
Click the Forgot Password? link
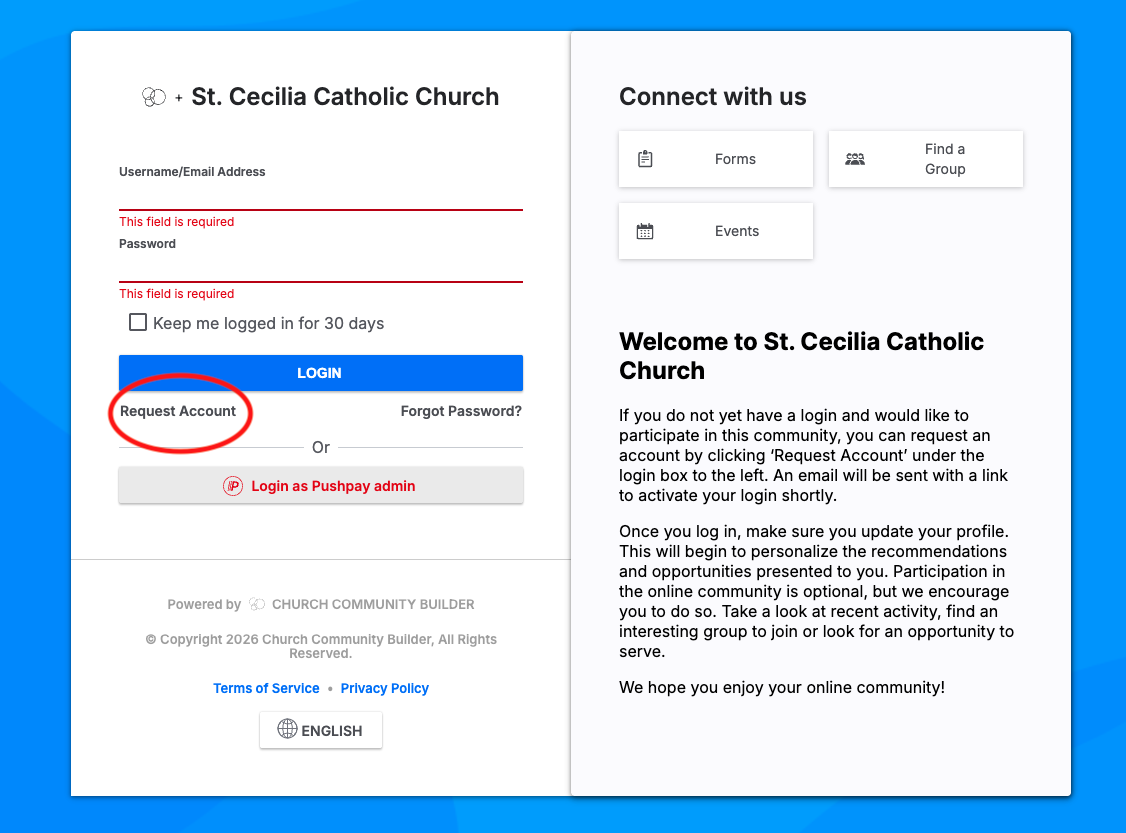[461, 411]
